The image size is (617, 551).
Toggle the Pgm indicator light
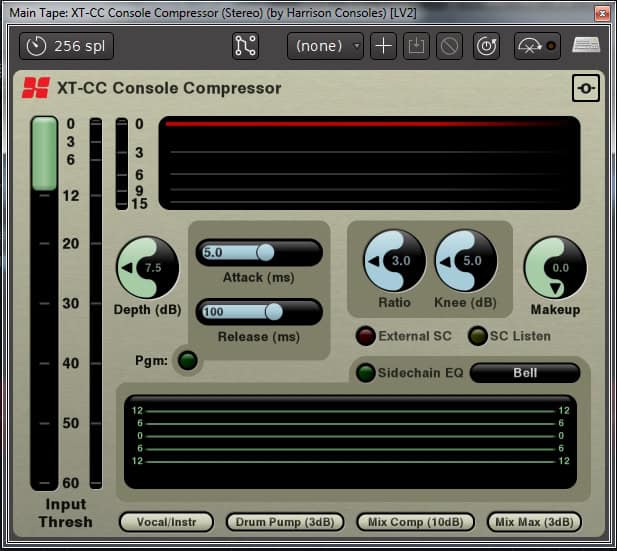186,359
